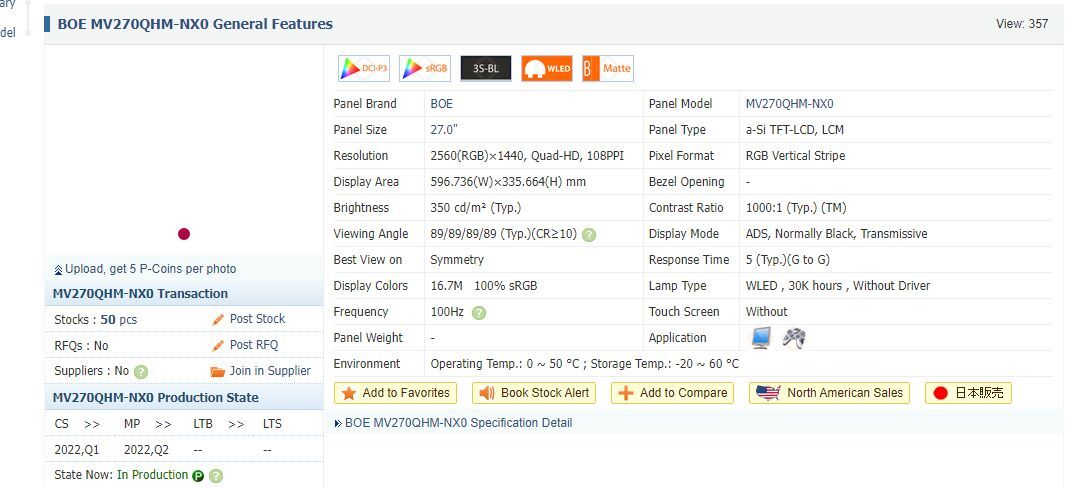Click the CS 2022,Q1 date cell
The width and height of the screenshot is (1066, 487).
tap(76, 450)
